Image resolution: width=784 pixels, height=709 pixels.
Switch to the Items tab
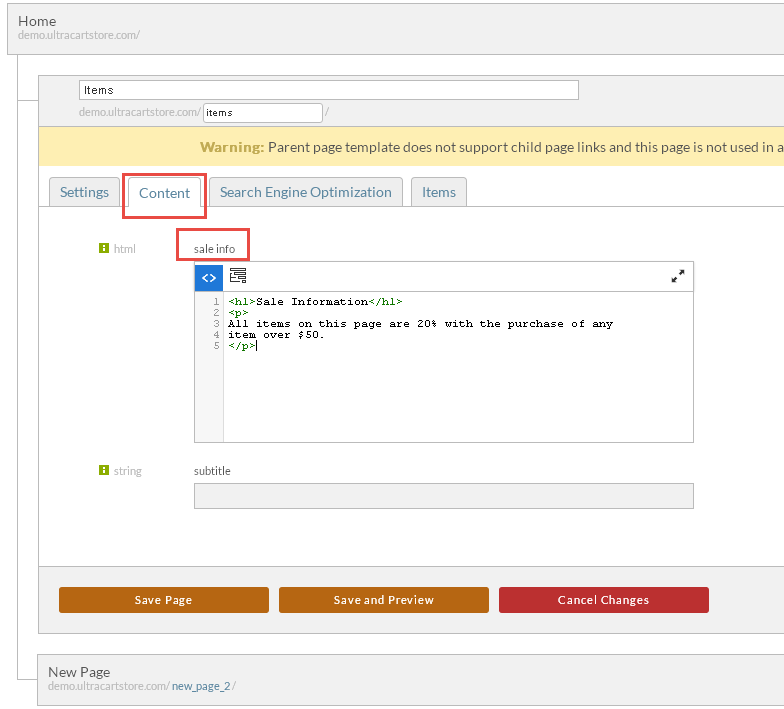[x=438, y=192]
